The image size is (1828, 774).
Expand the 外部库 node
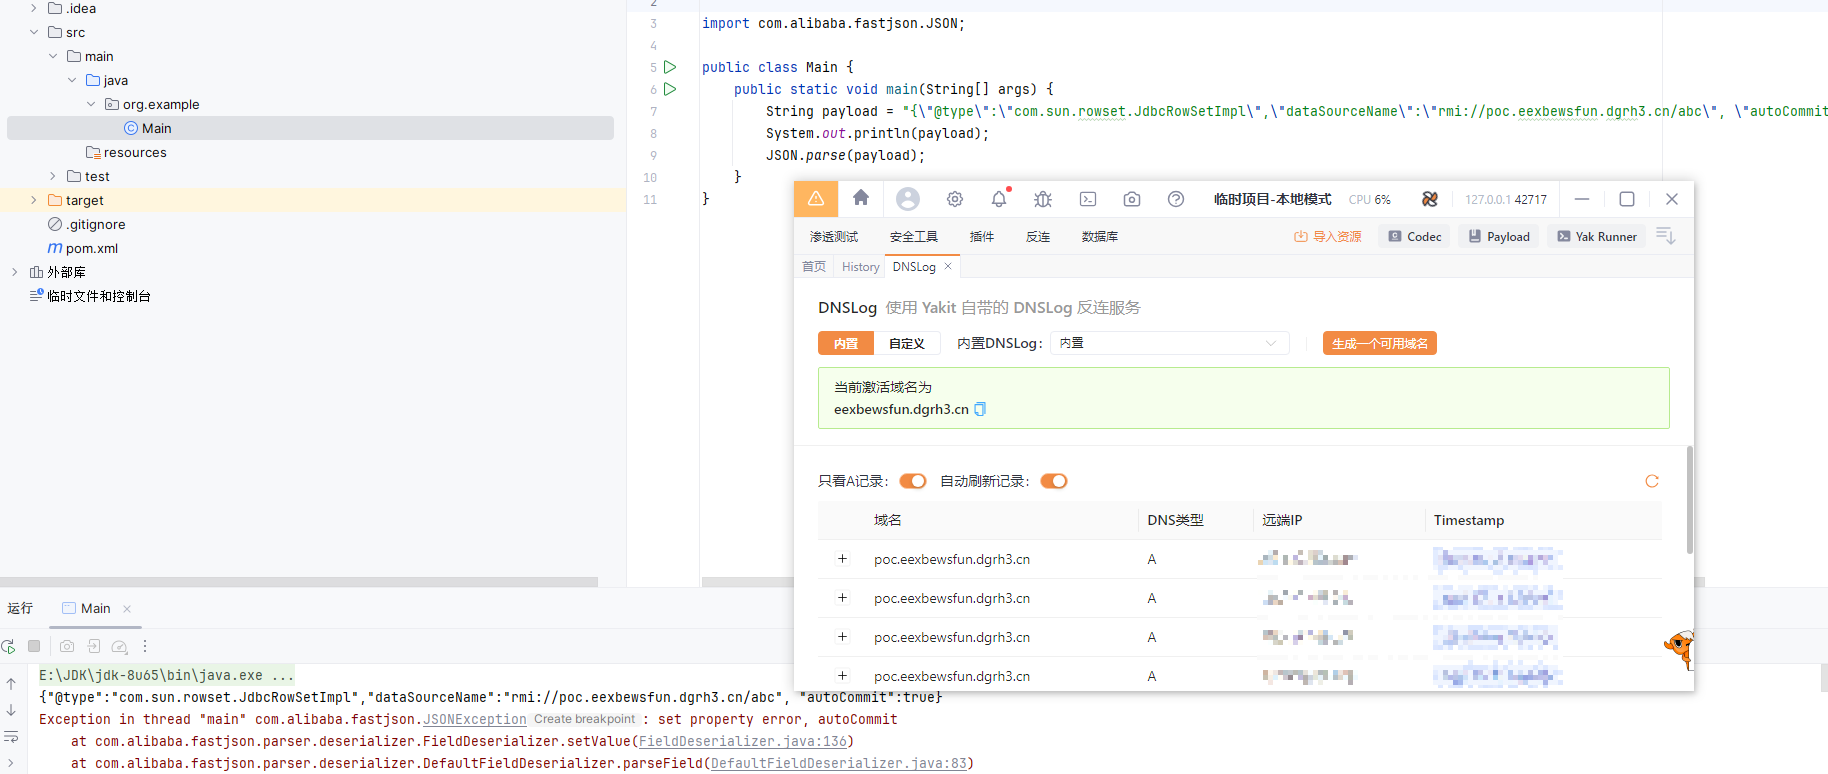coord(14,272)
